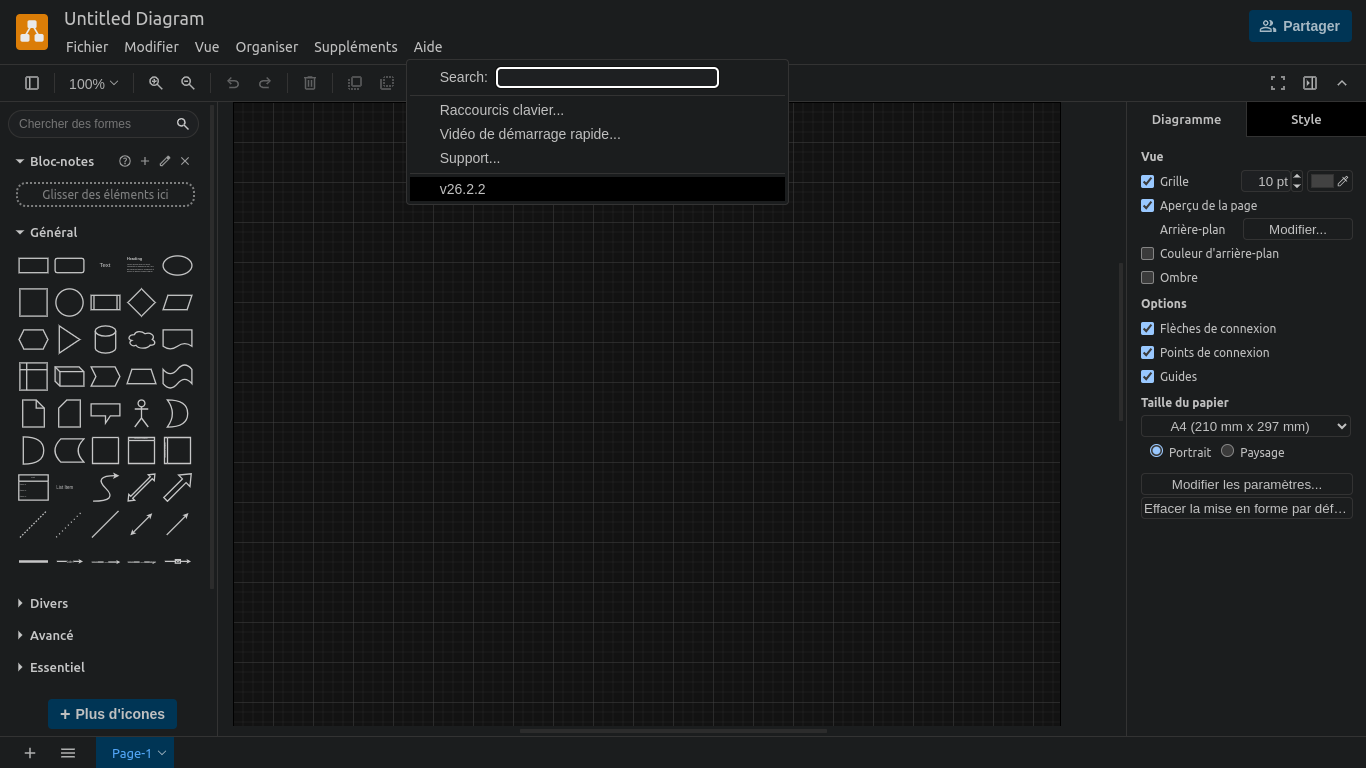Expand the Avancé shapes section
Viewport: 1366px width, 768px height.
point(20,635)
